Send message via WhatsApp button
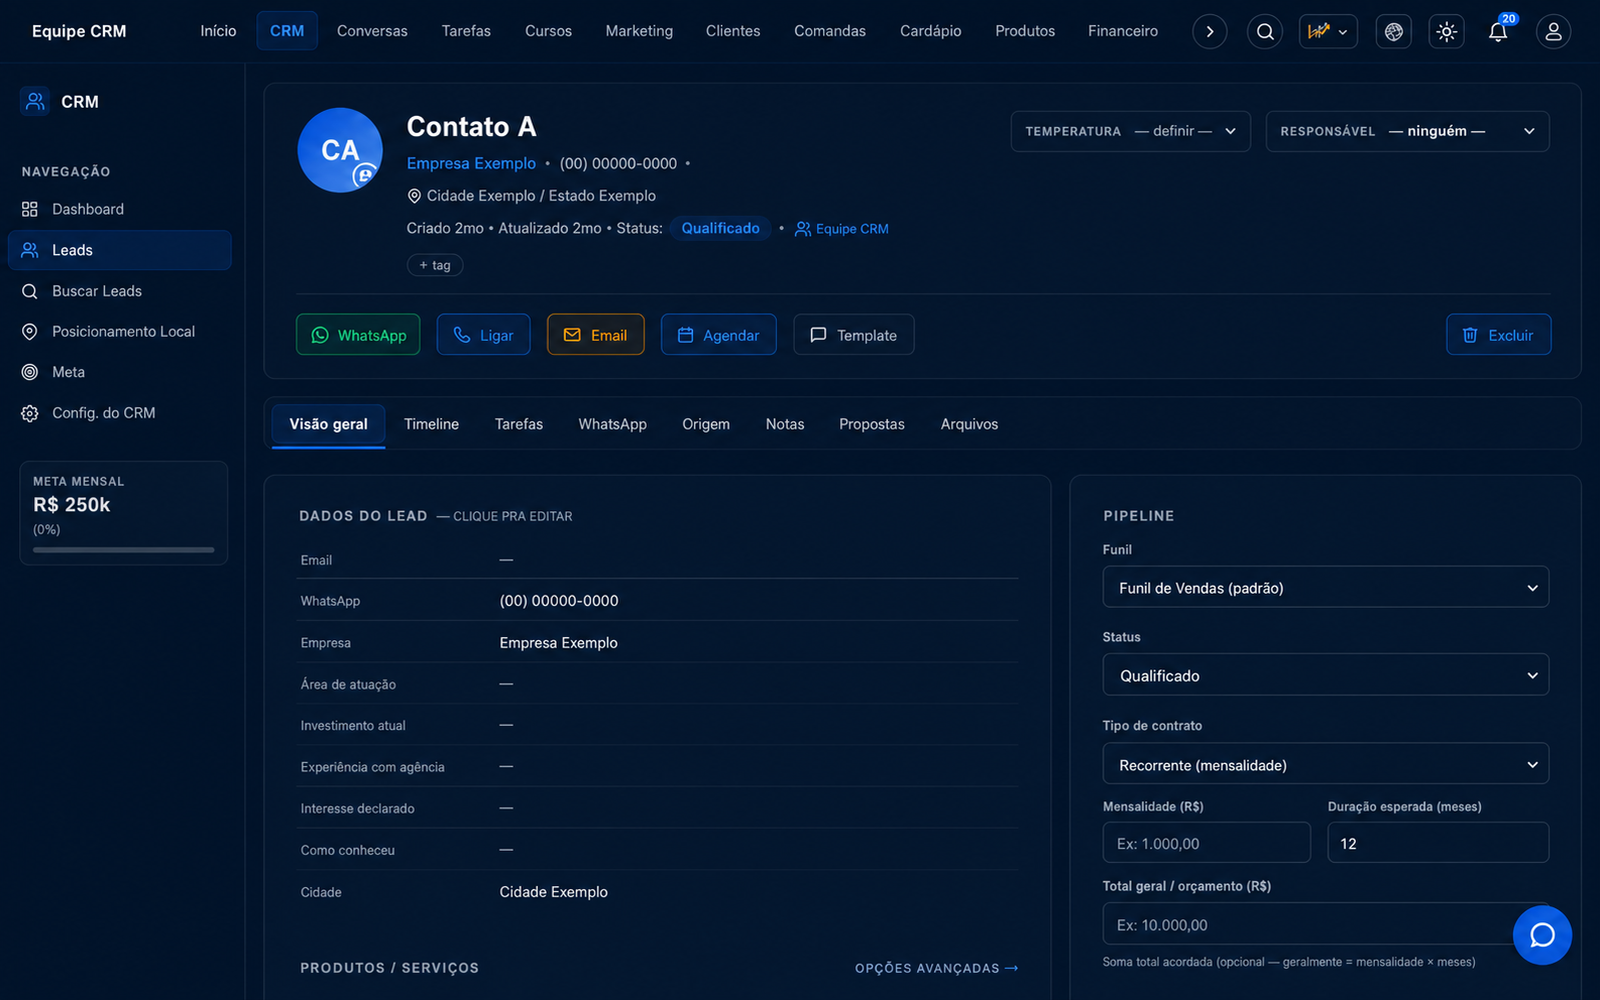This screenshot has width=1600, height=1000. 358,335
